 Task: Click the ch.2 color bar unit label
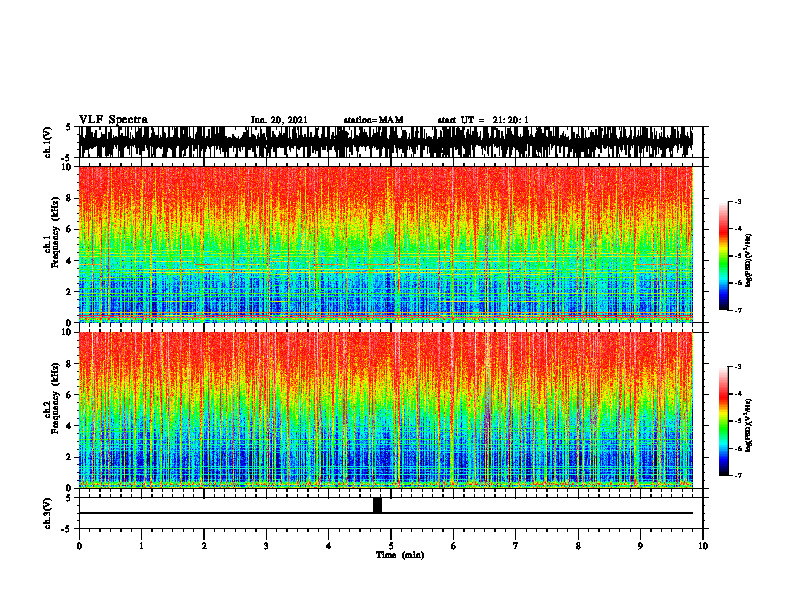click(748, 425)
